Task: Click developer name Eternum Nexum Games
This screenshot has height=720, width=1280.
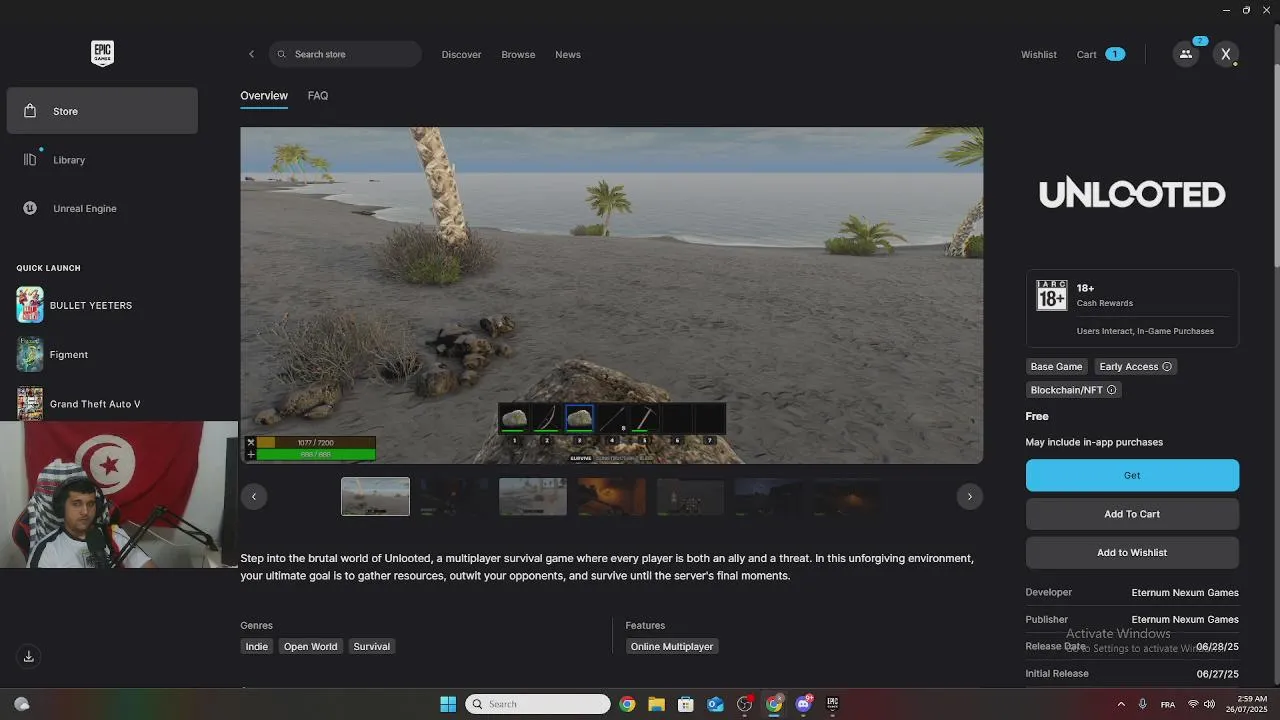Action: pyautogui.click(x=1185, y=592)
